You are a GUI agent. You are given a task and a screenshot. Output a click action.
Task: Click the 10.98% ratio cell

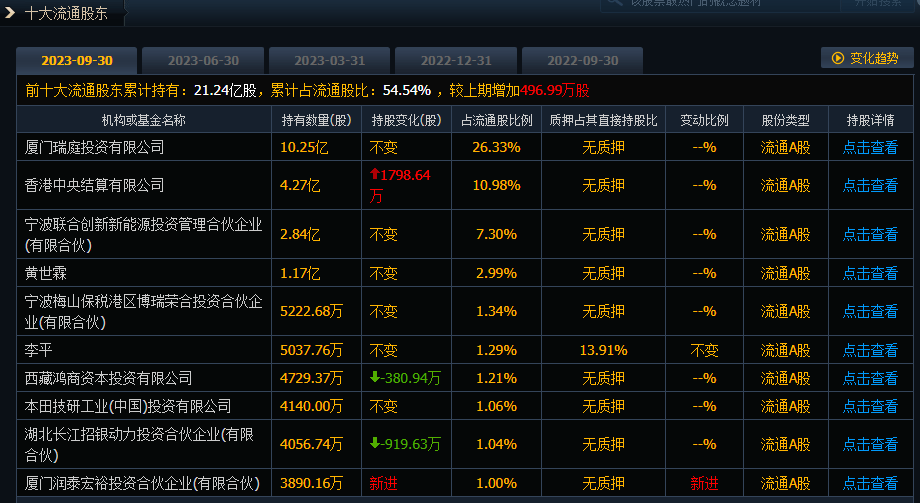pyautogui.click(x=496, y=185)
